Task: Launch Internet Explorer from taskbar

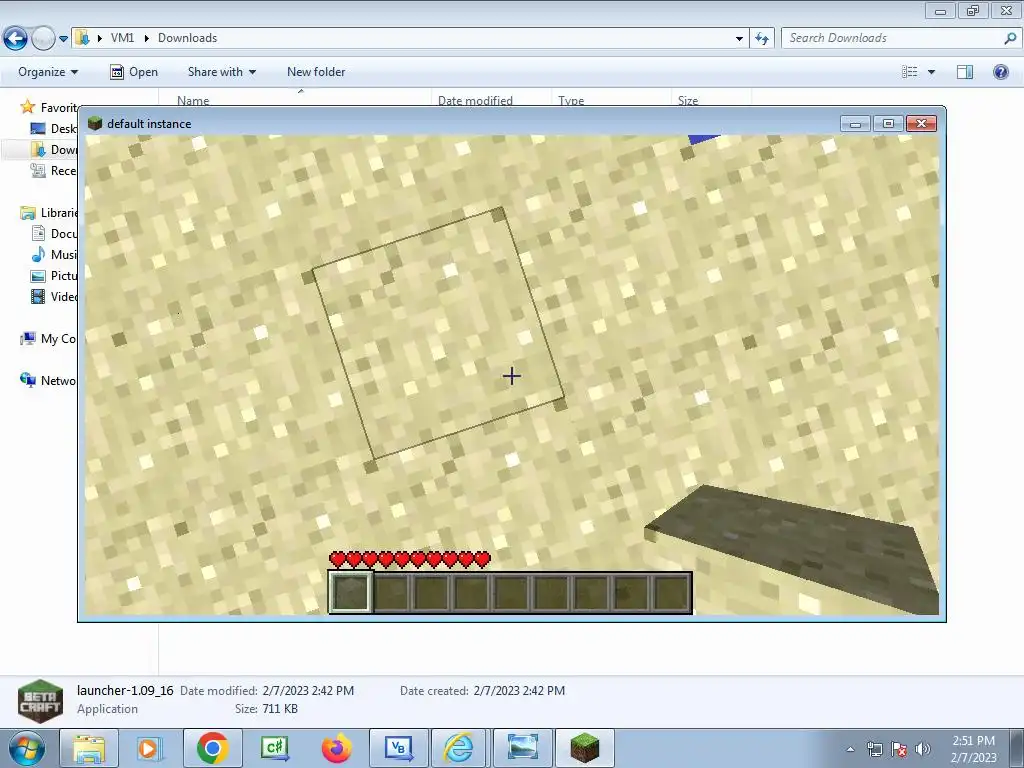Action: point(460,748)
